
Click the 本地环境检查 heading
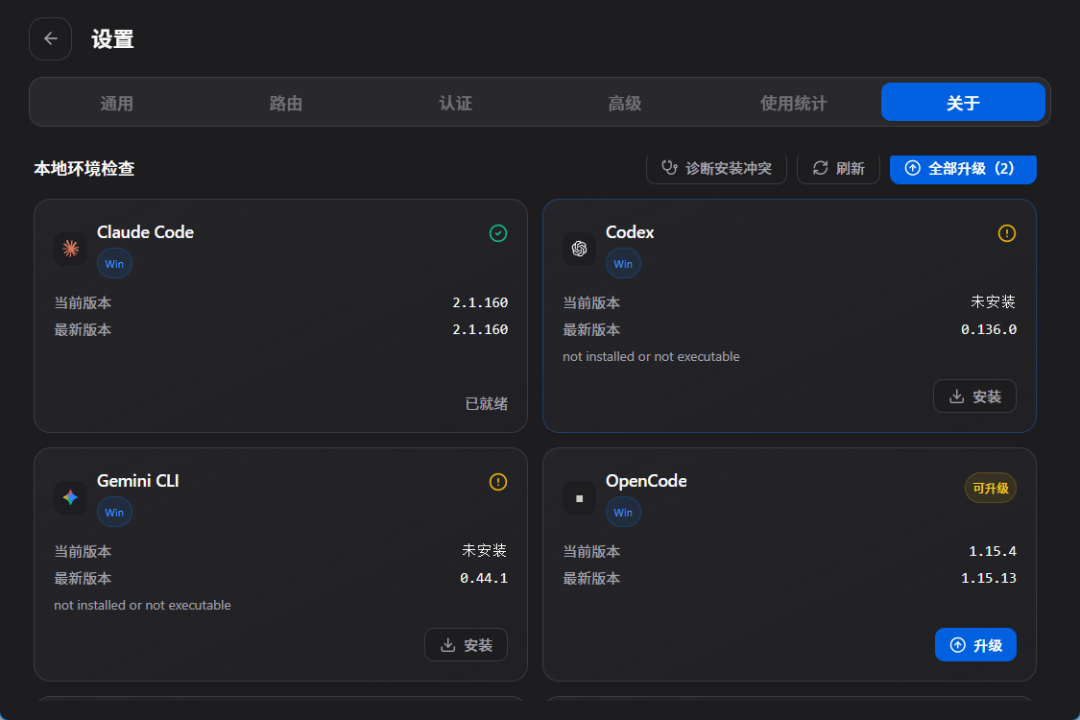[x=84, y=169]
